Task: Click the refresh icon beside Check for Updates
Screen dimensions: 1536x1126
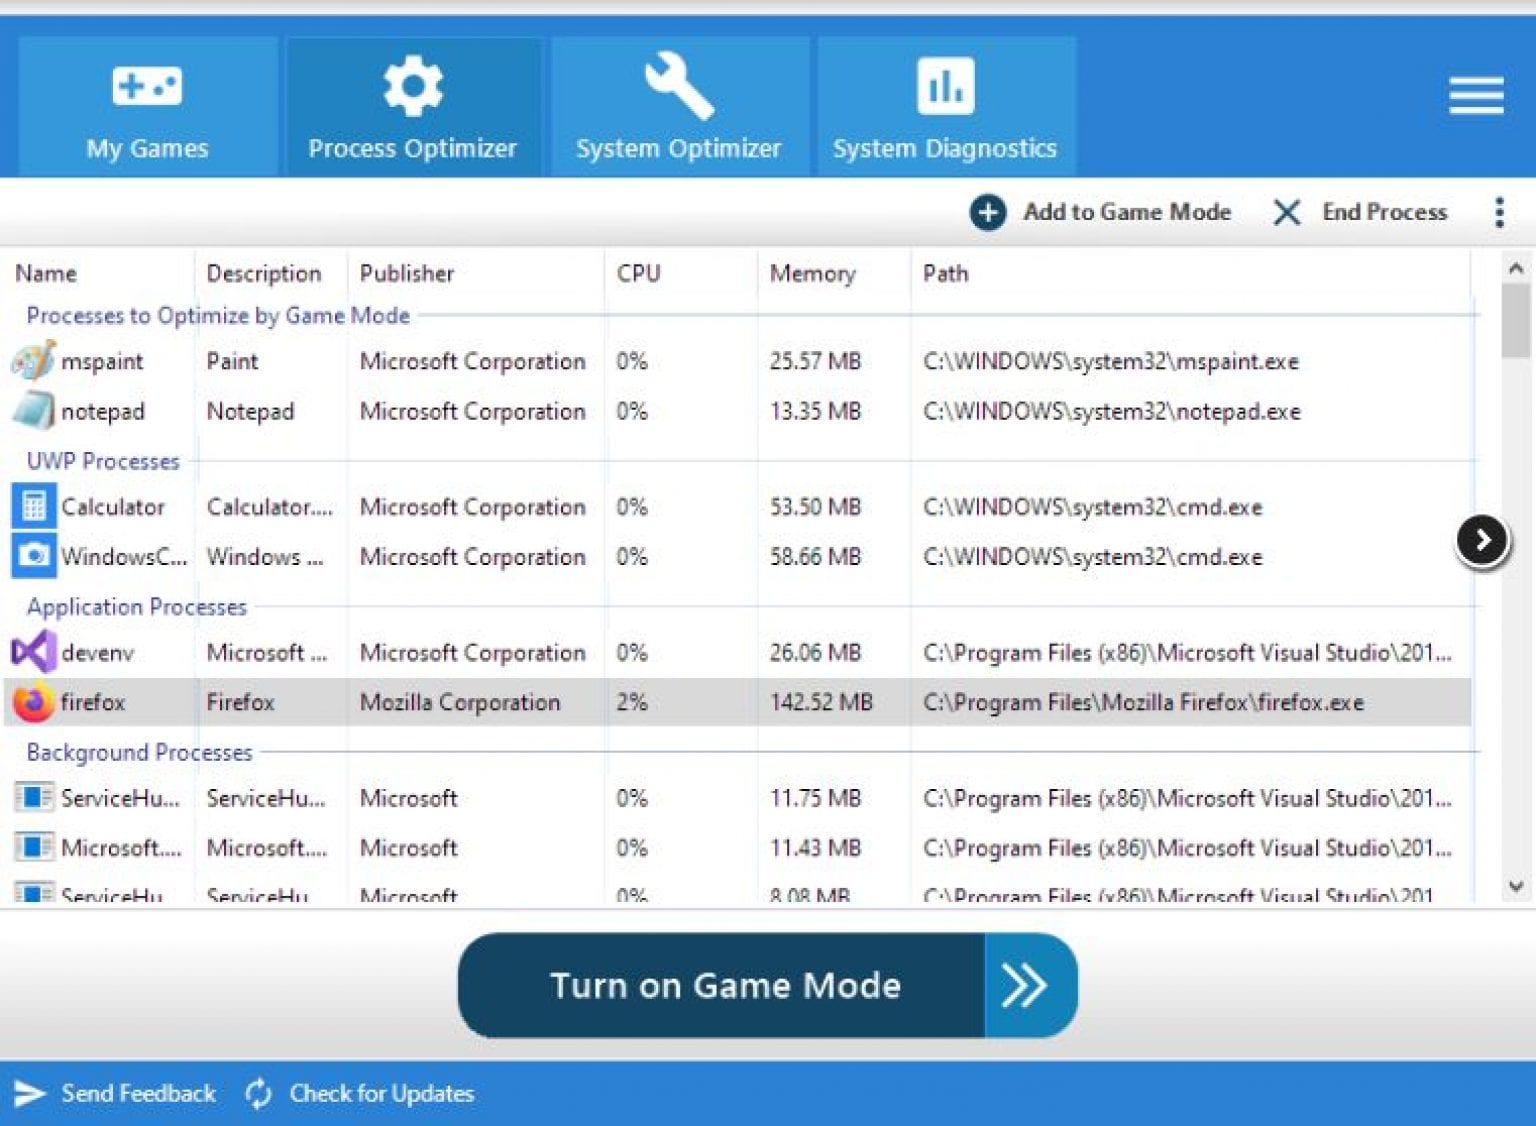Action: tap(257, 1093)
